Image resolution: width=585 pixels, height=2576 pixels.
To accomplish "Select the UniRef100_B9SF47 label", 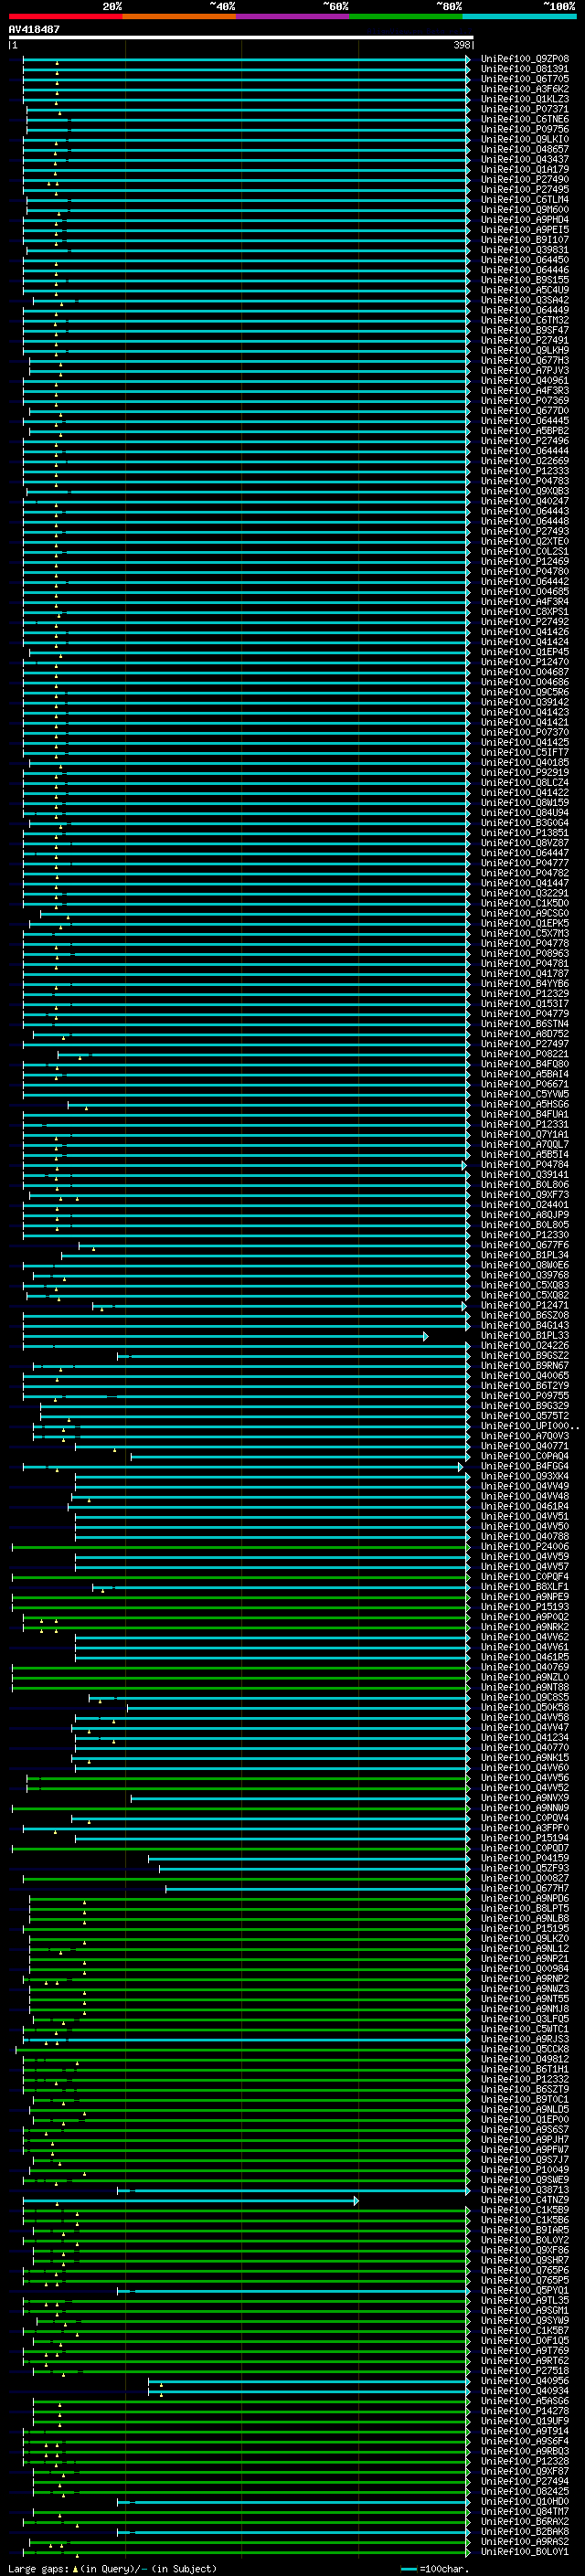I will (x=524, y=330).
